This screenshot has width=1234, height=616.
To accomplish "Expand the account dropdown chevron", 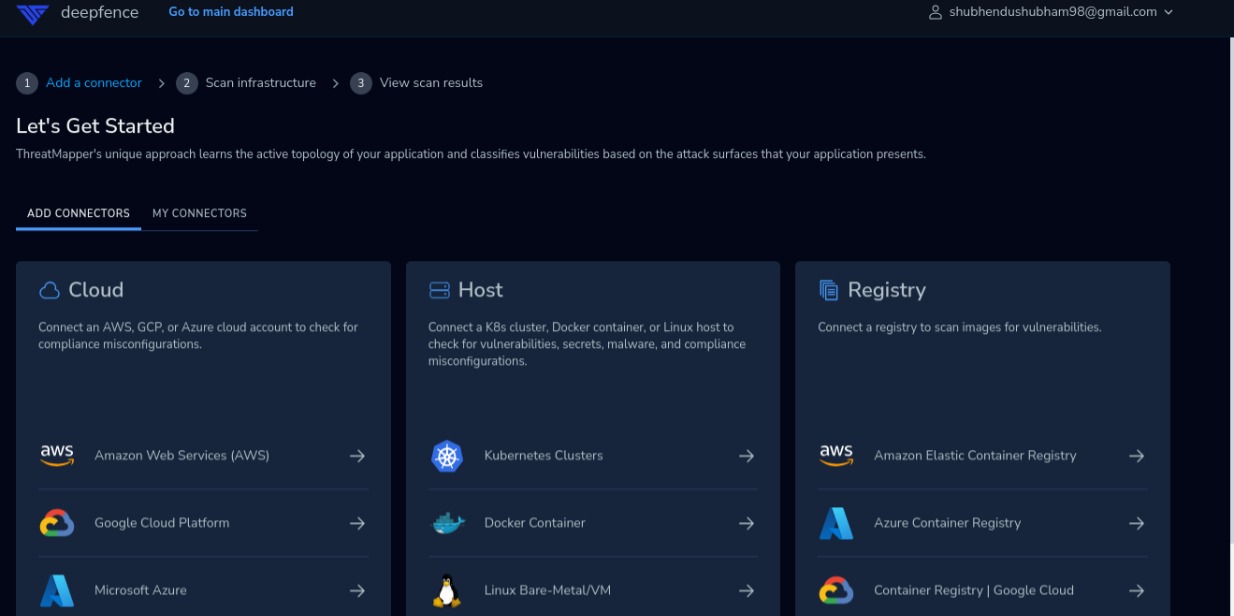I will pyautogui.click(x=1168, y=12).
